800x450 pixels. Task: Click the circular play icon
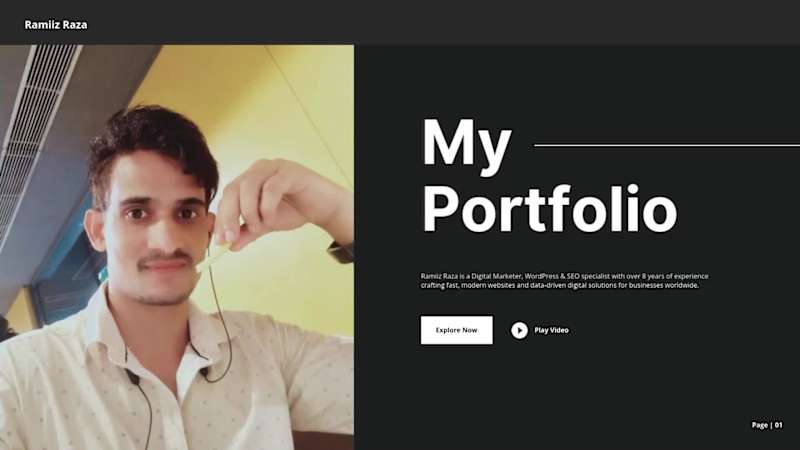tap(519, 331)
